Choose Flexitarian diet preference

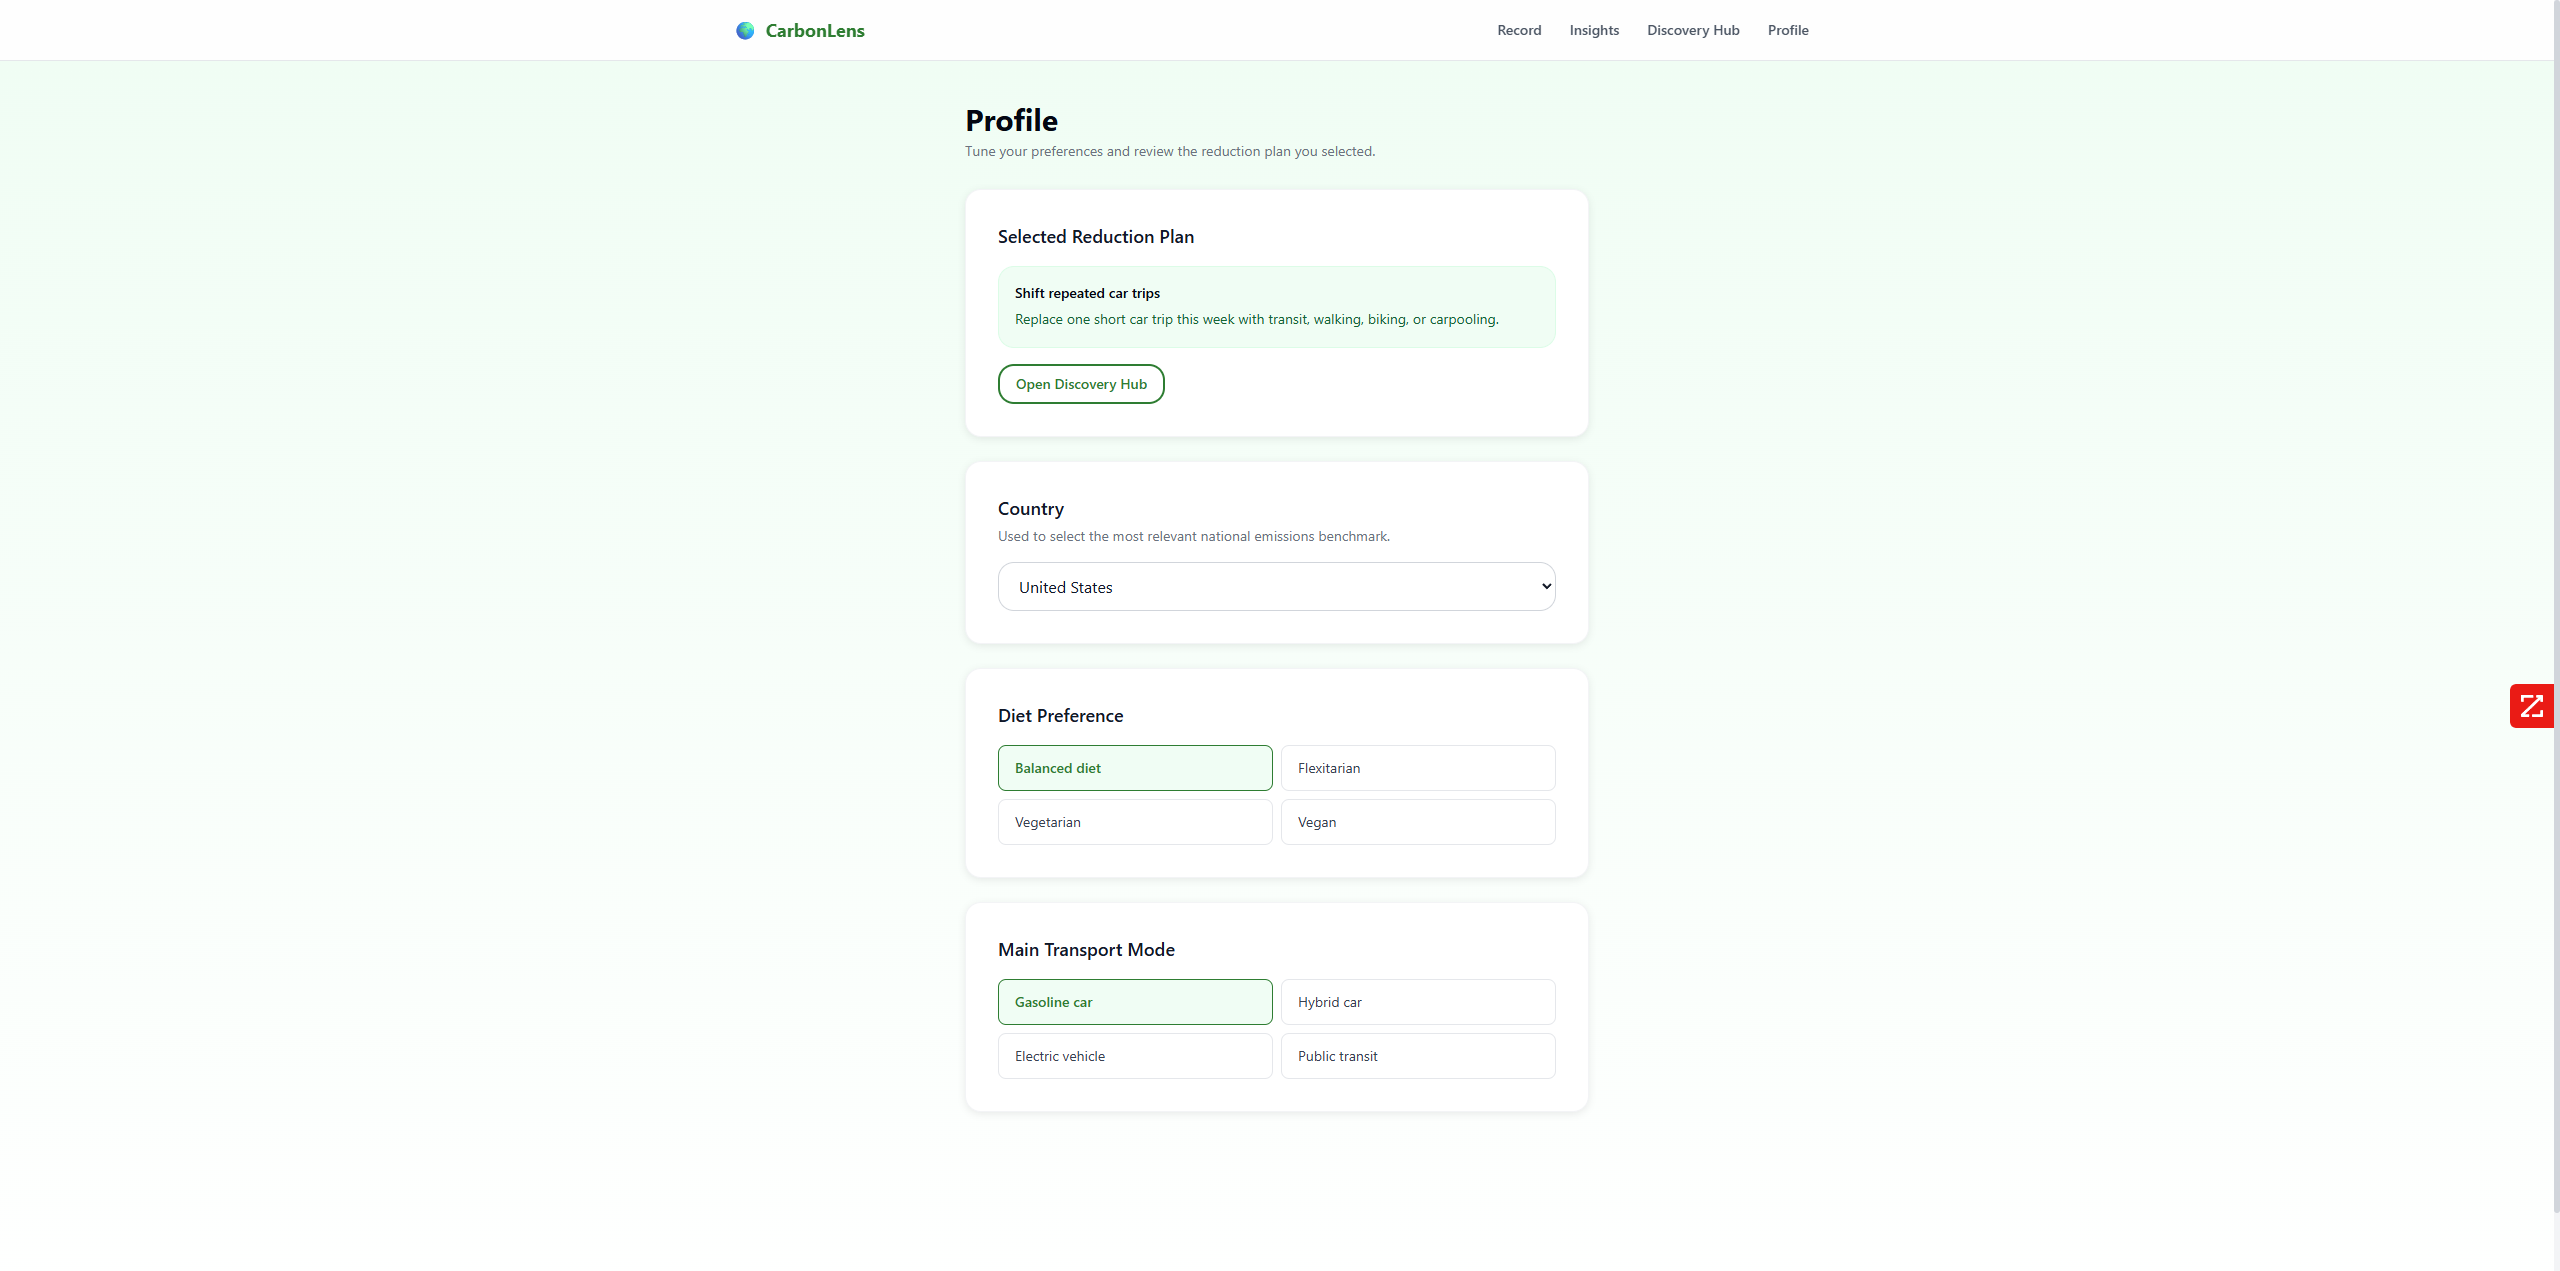pyautogui.click(x=1418, y=768)
